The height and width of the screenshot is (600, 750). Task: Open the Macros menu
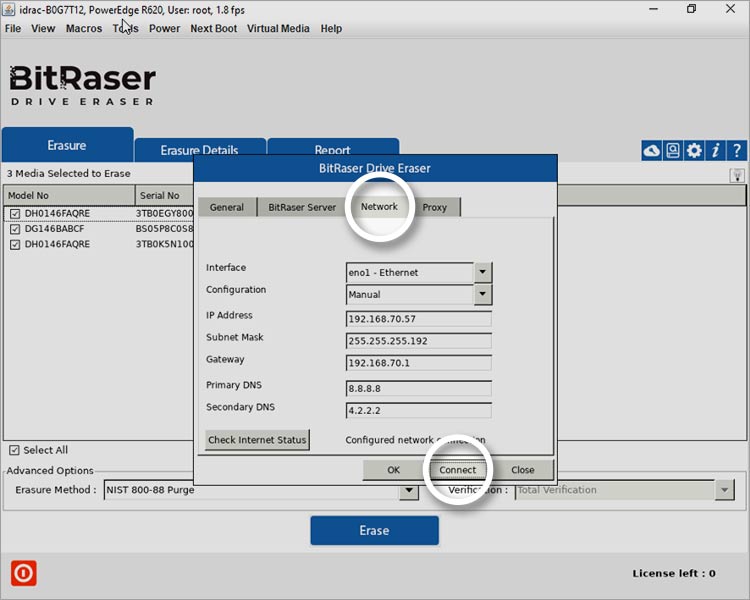[84, 29]
